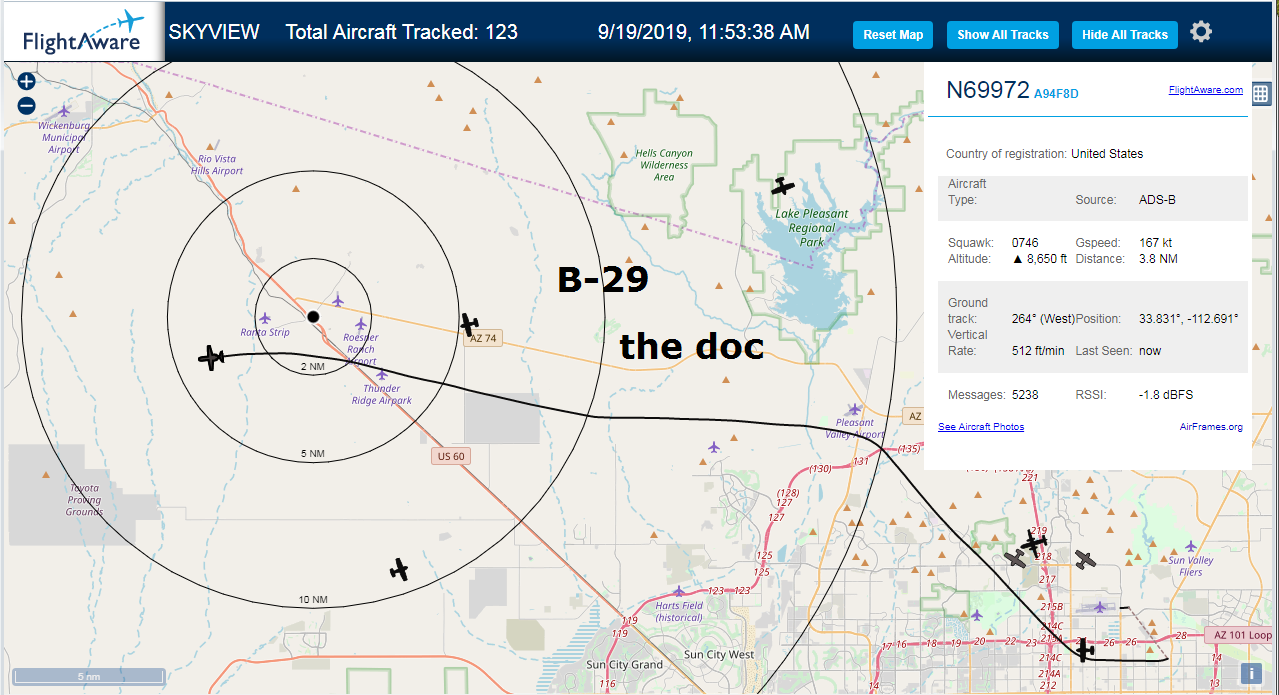Image resolution: width=1279 pixels, height=695 pixels.
Task: Click the 2 NM range ring label
Action: [313, 367]
